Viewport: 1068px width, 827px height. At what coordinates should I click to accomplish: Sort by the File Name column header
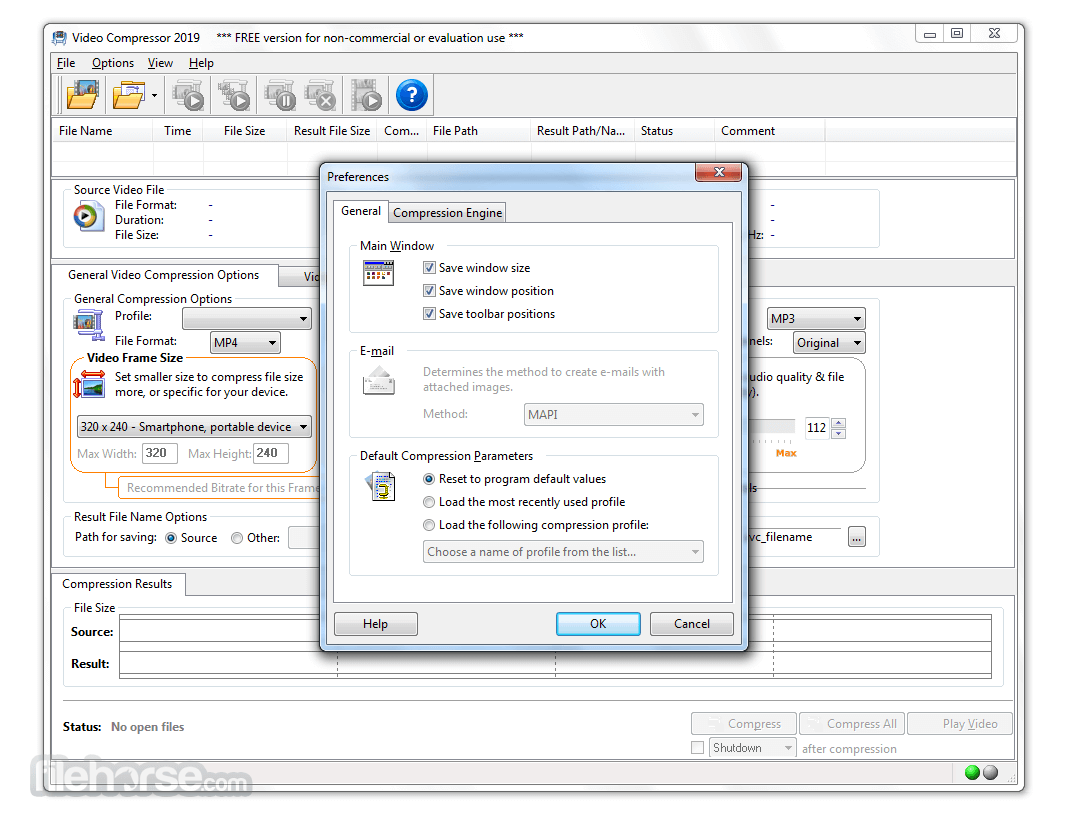tap(102, 131)
